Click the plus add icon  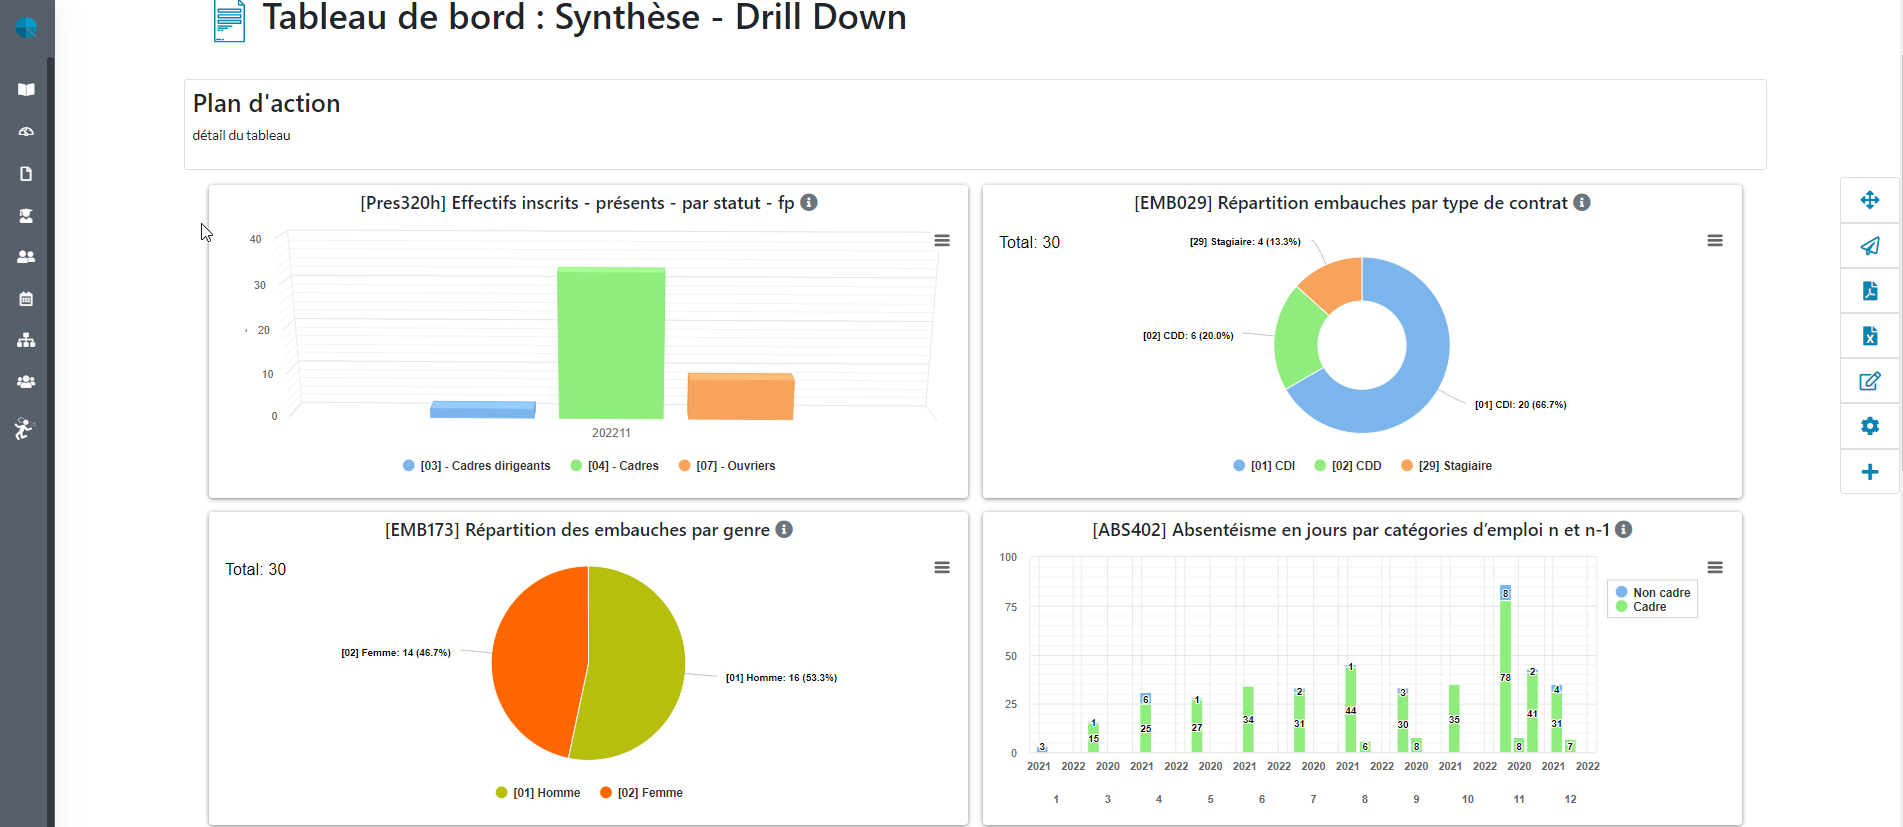tap(1869, 472)
